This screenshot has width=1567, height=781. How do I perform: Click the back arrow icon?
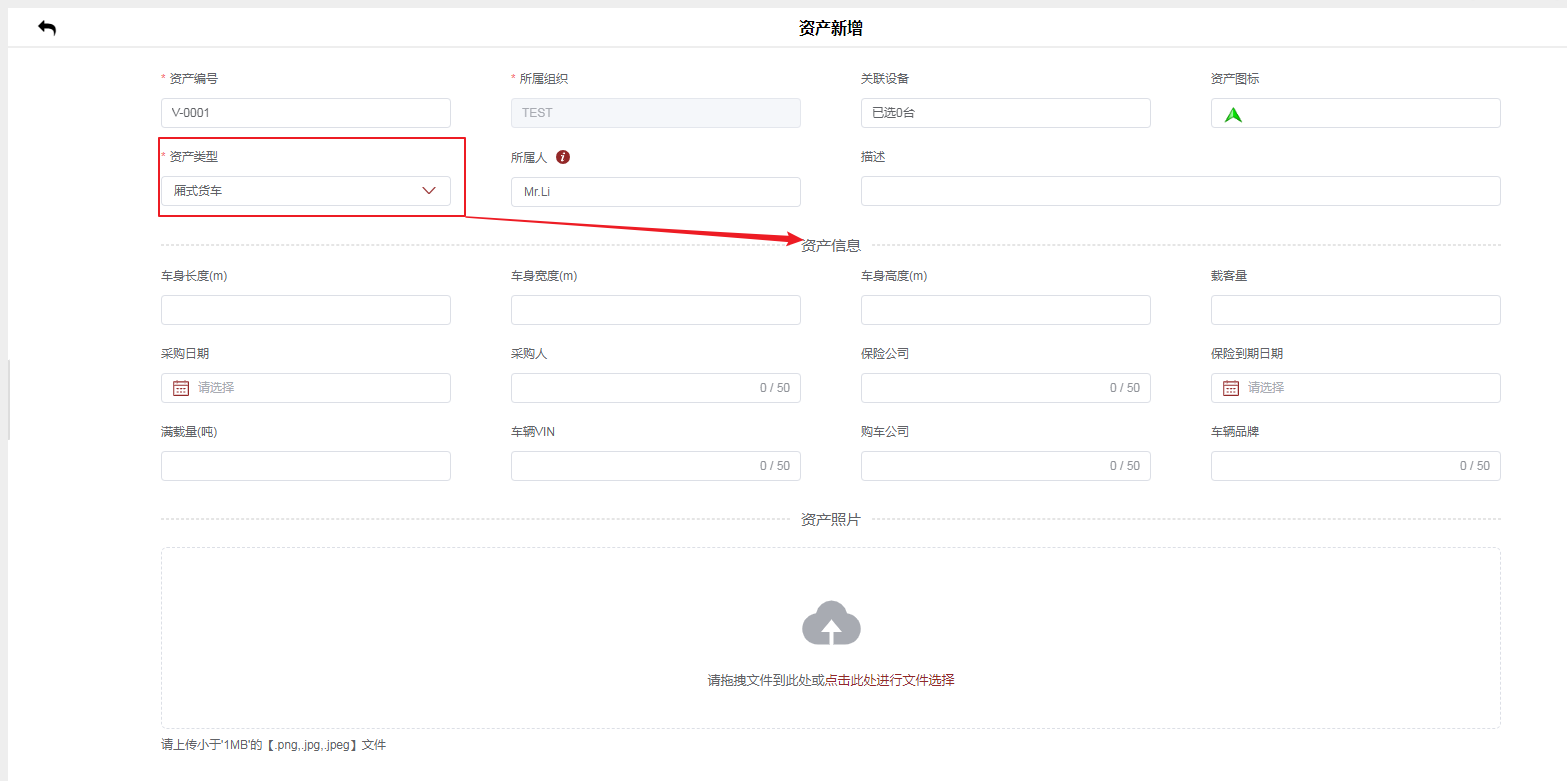click(47, 28)
